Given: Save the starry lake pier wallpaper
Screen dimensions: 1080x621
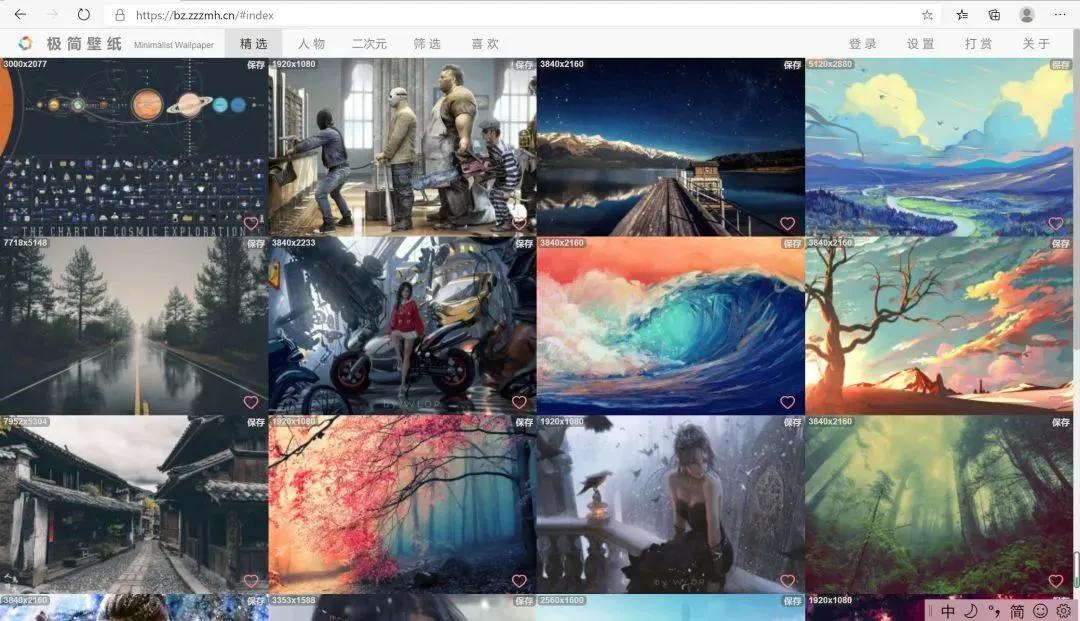Looking at the screenshot, I should [x=792, y=65].
